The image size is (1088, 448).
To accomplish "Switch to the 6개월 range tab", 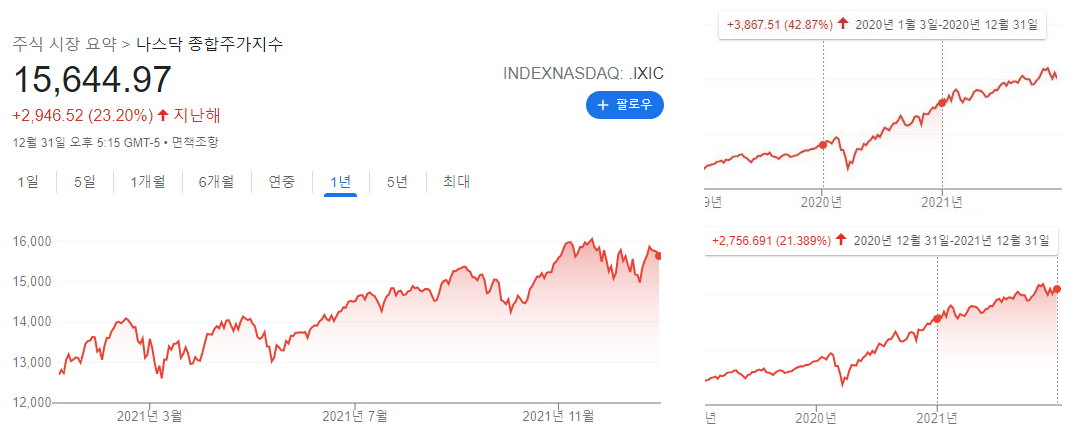I will (216, 182).
